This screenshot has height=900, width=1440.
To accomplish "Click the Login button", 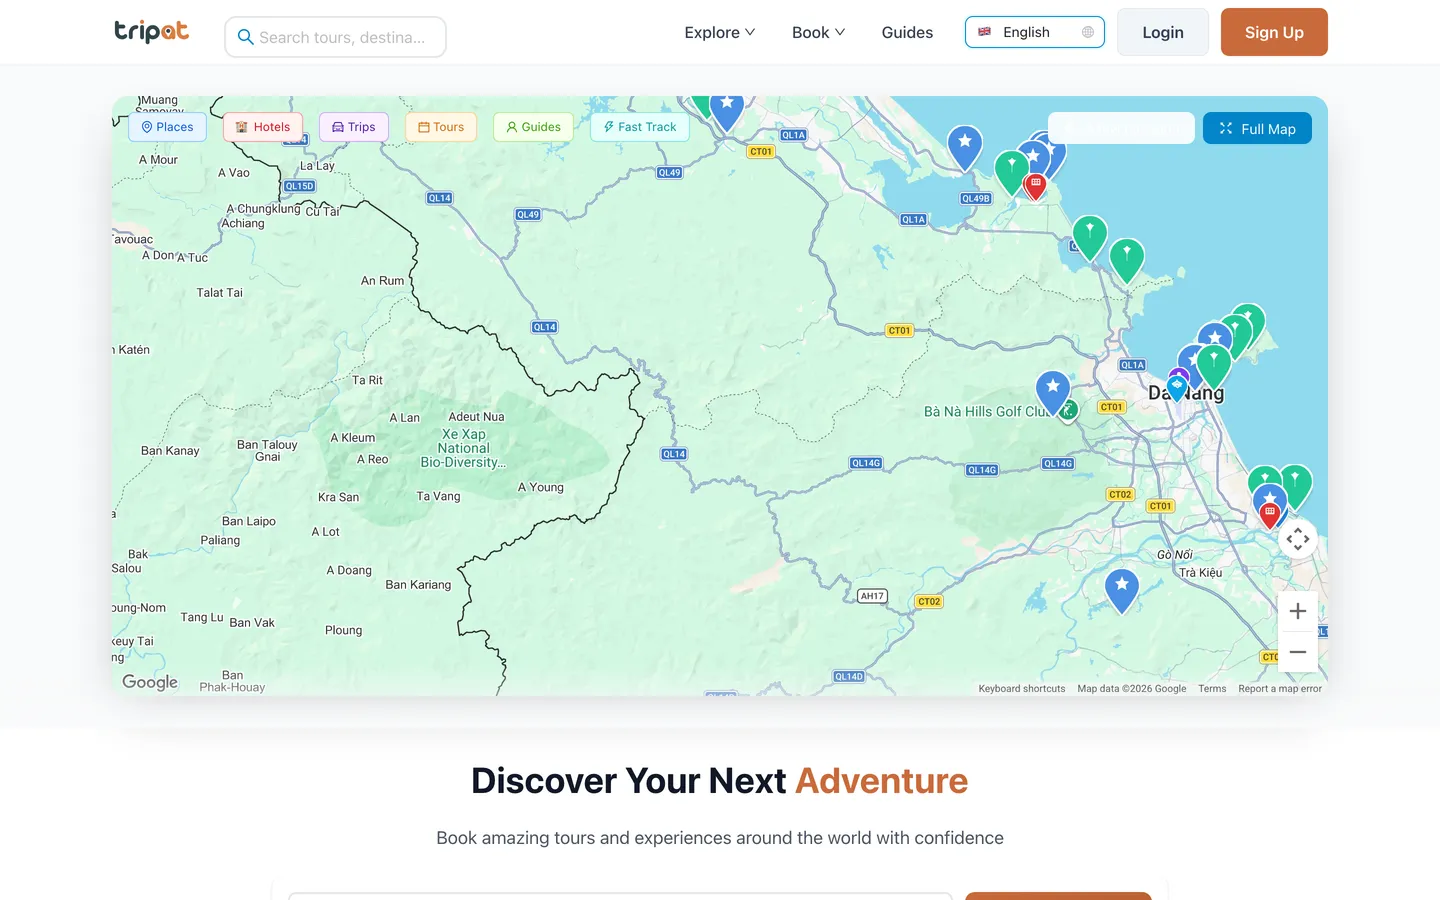I will [x=1163, y=32].
